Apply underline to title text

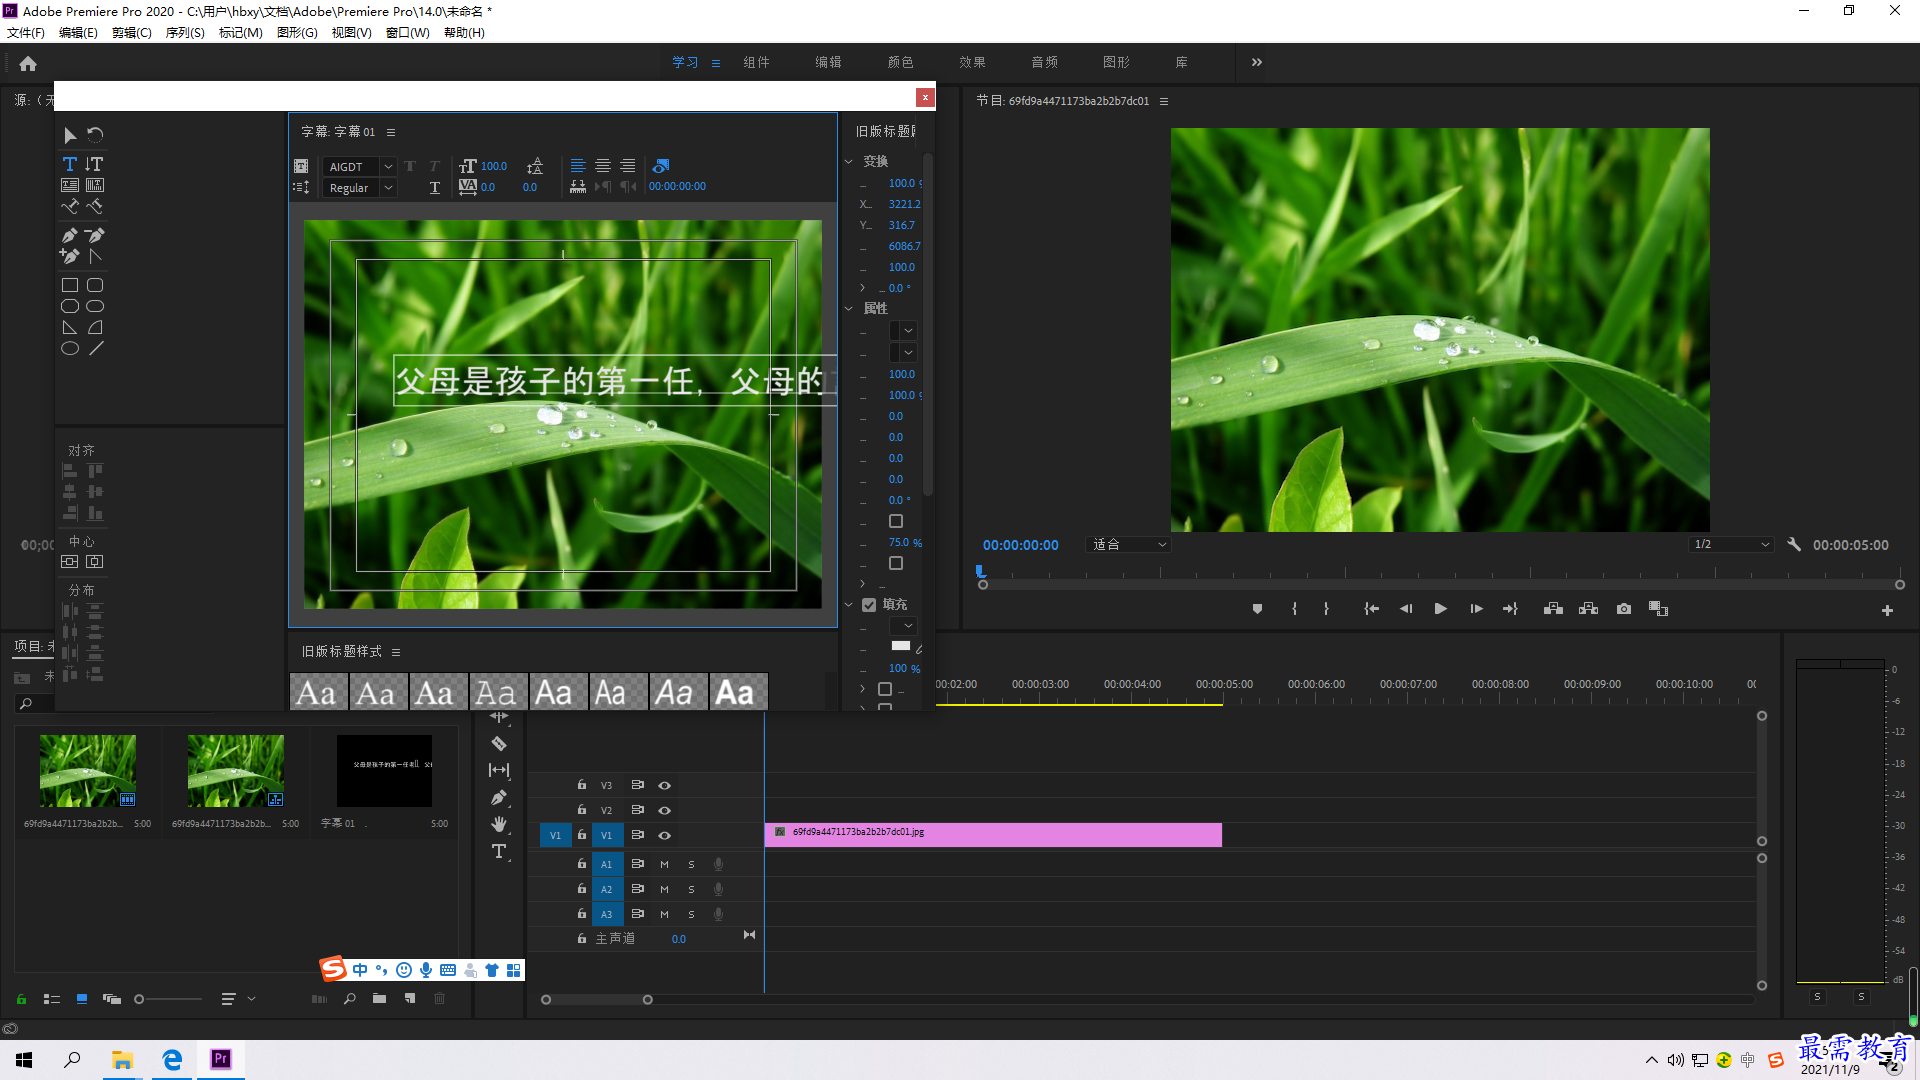click(435, 188)
